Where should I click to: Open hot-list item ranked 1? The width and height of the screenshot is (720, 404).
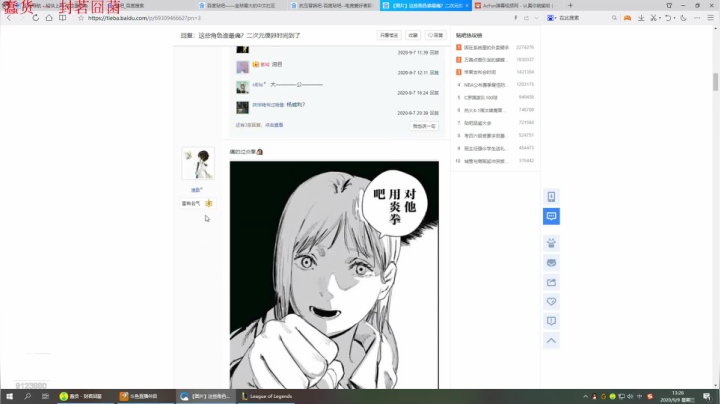pyautogui.click(x=486, y=47)
